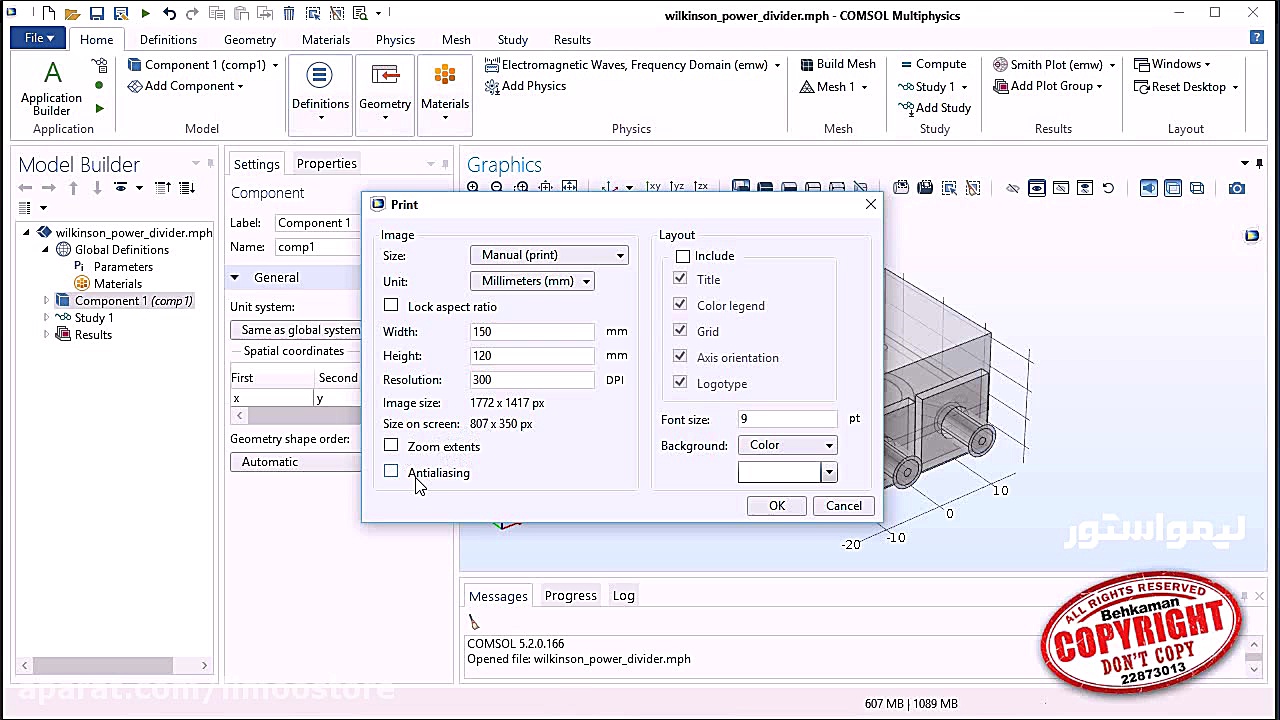Open the Geometry ribbon tab
This screenshot has width=1280, height=720.
pos(249,40)
